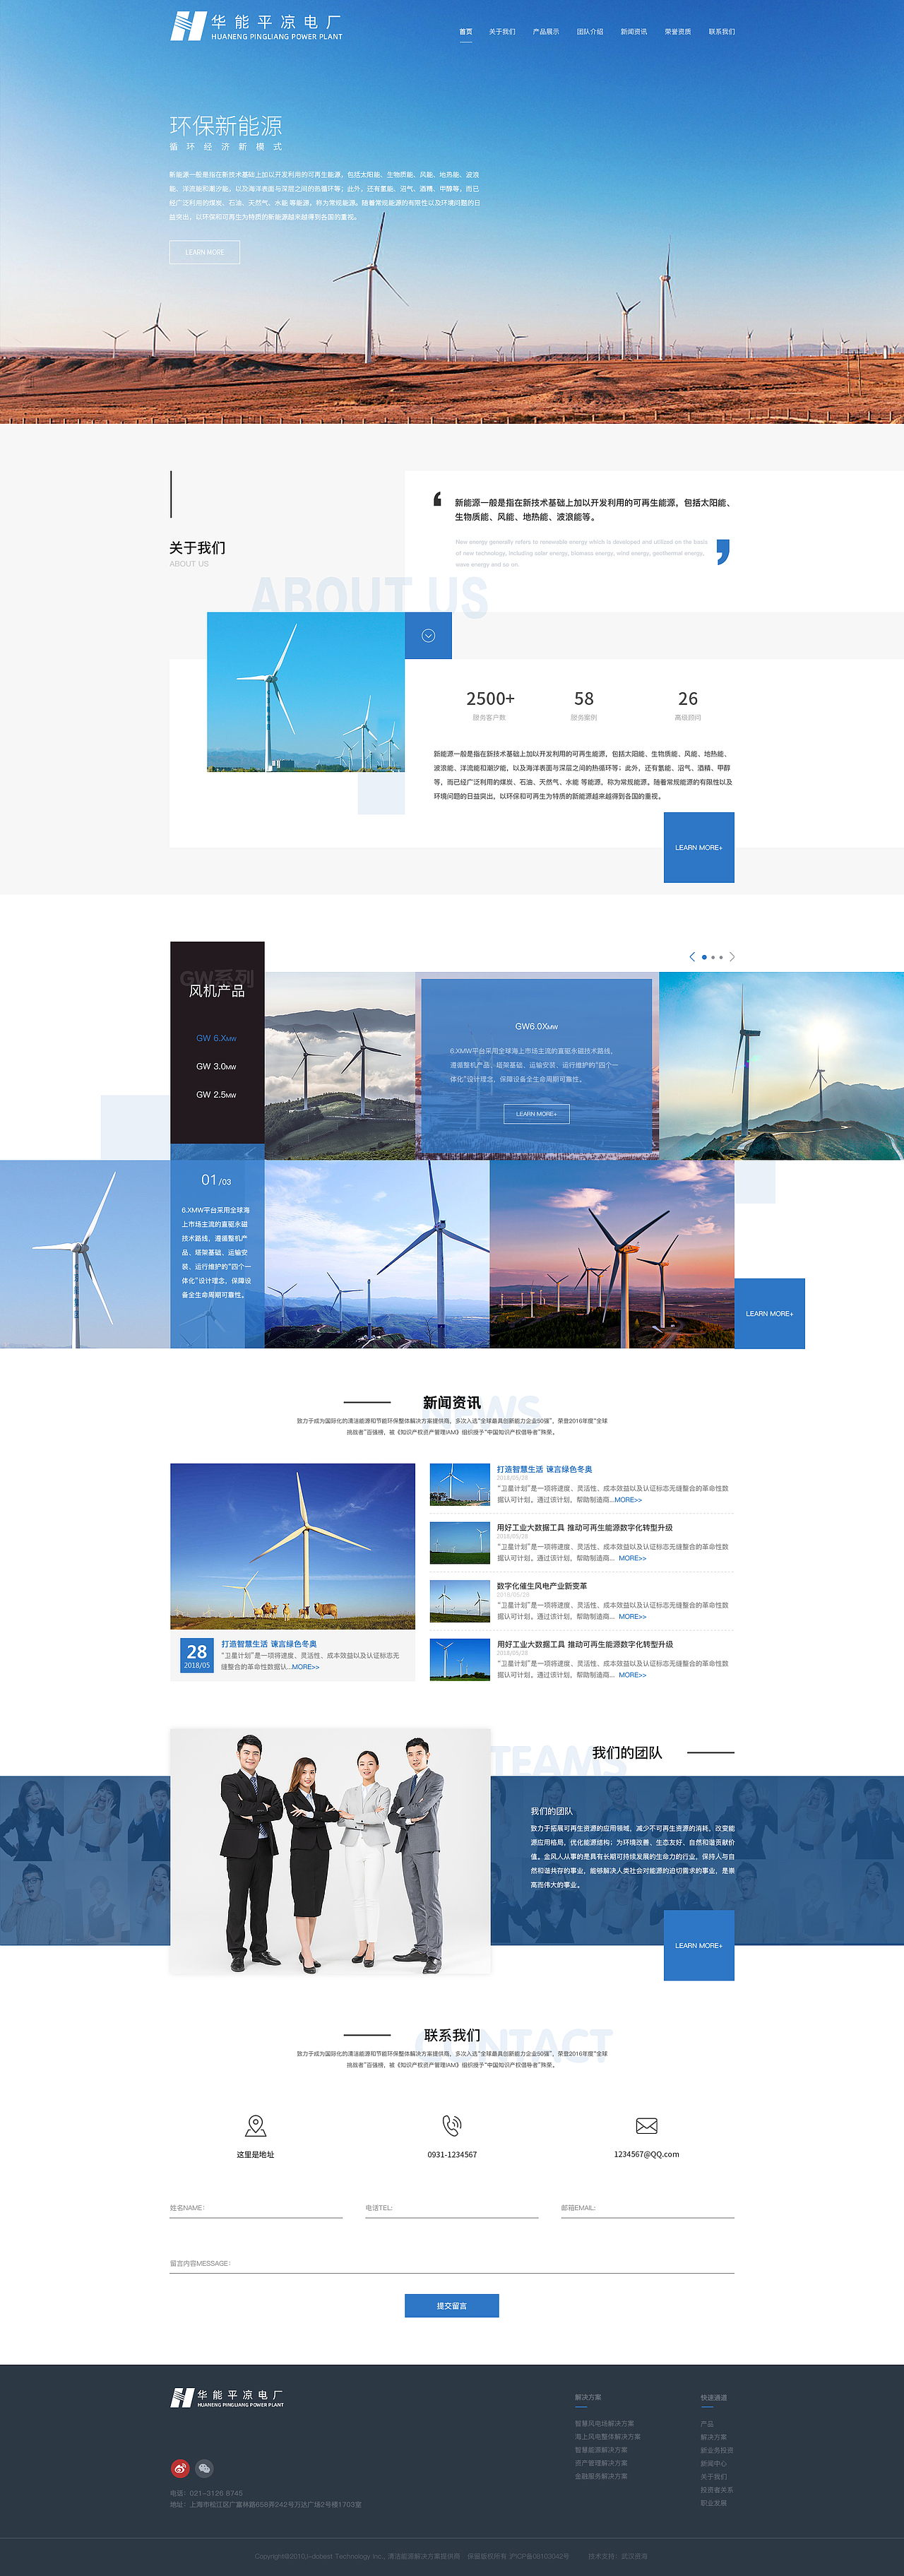The width and height of the screenshot is (904, 2576).
Task: Click the LEARN MORE button in the hero banner
Action: point(205,252)
